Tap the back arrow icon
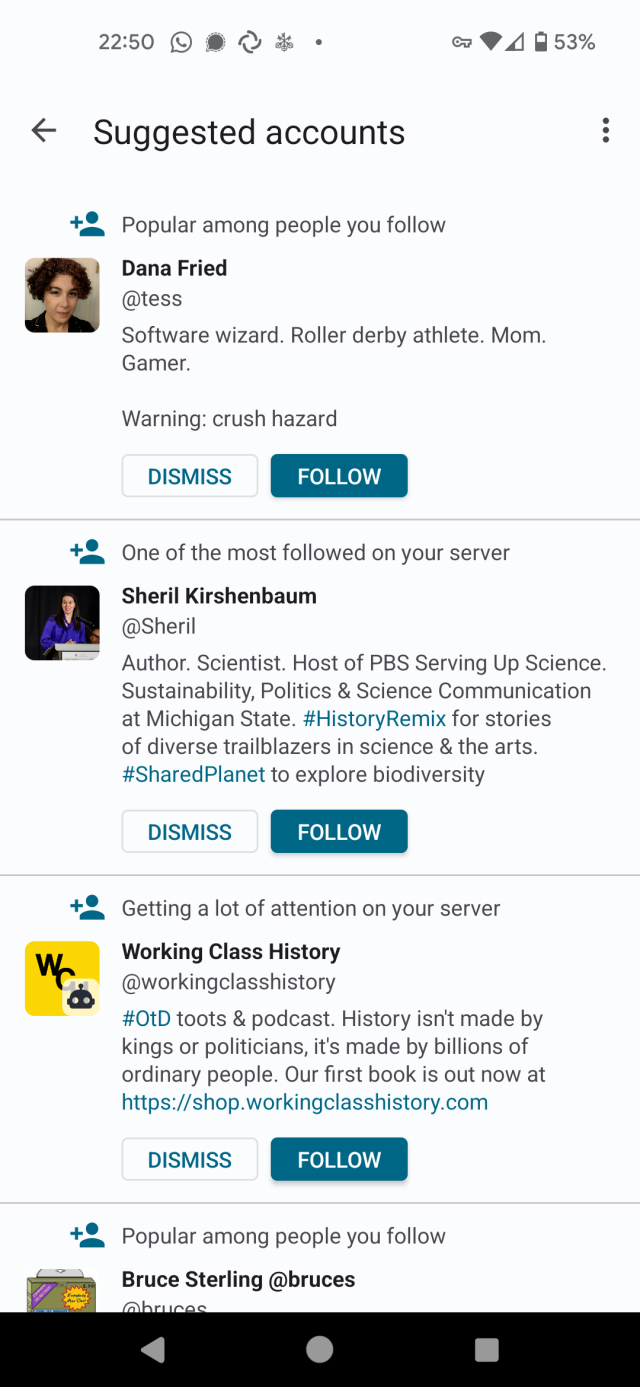The height and width of the screenshot is (1387, 640). [44, 131]
